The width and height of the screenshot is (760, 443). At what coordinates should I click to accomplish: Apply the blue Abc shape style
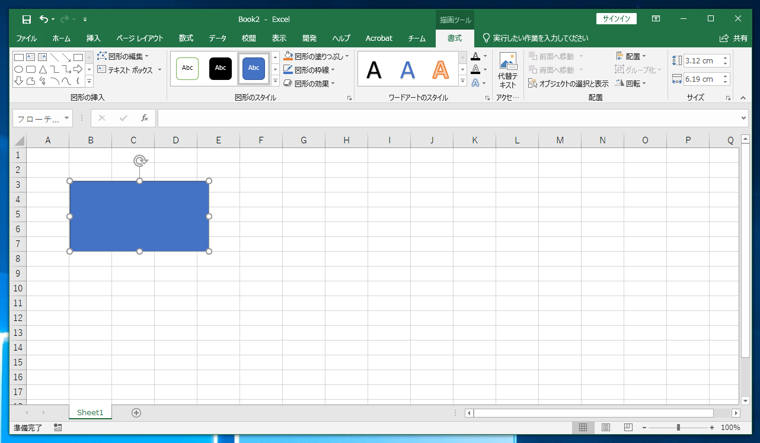pyautogui.click(x=253, y=68)
